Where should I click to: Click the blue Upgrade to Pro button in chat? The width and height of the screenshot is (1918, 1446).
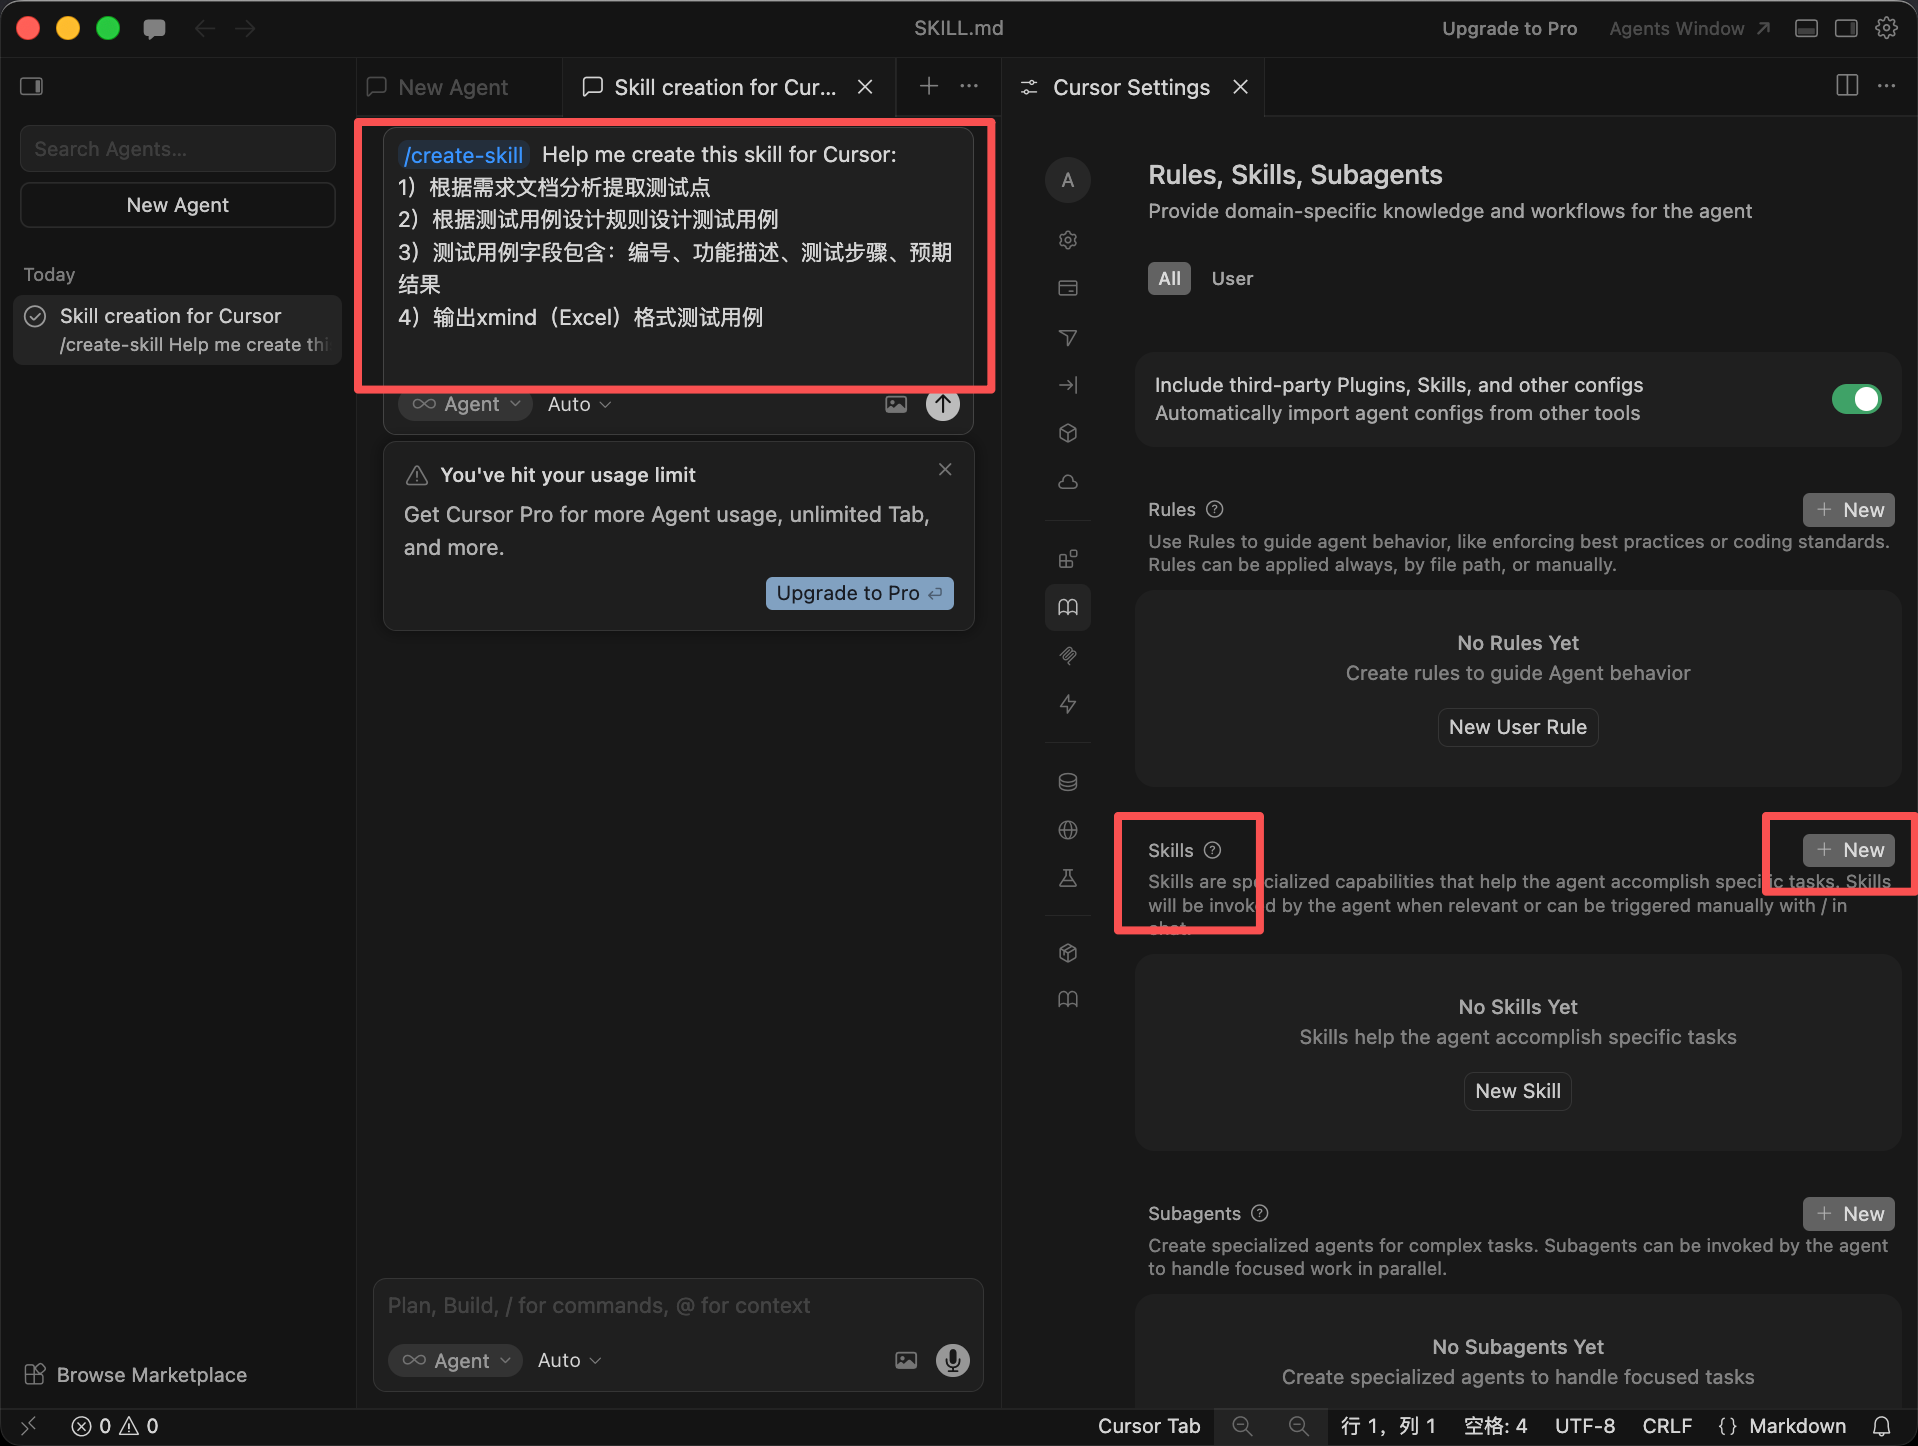coord(859,593)
